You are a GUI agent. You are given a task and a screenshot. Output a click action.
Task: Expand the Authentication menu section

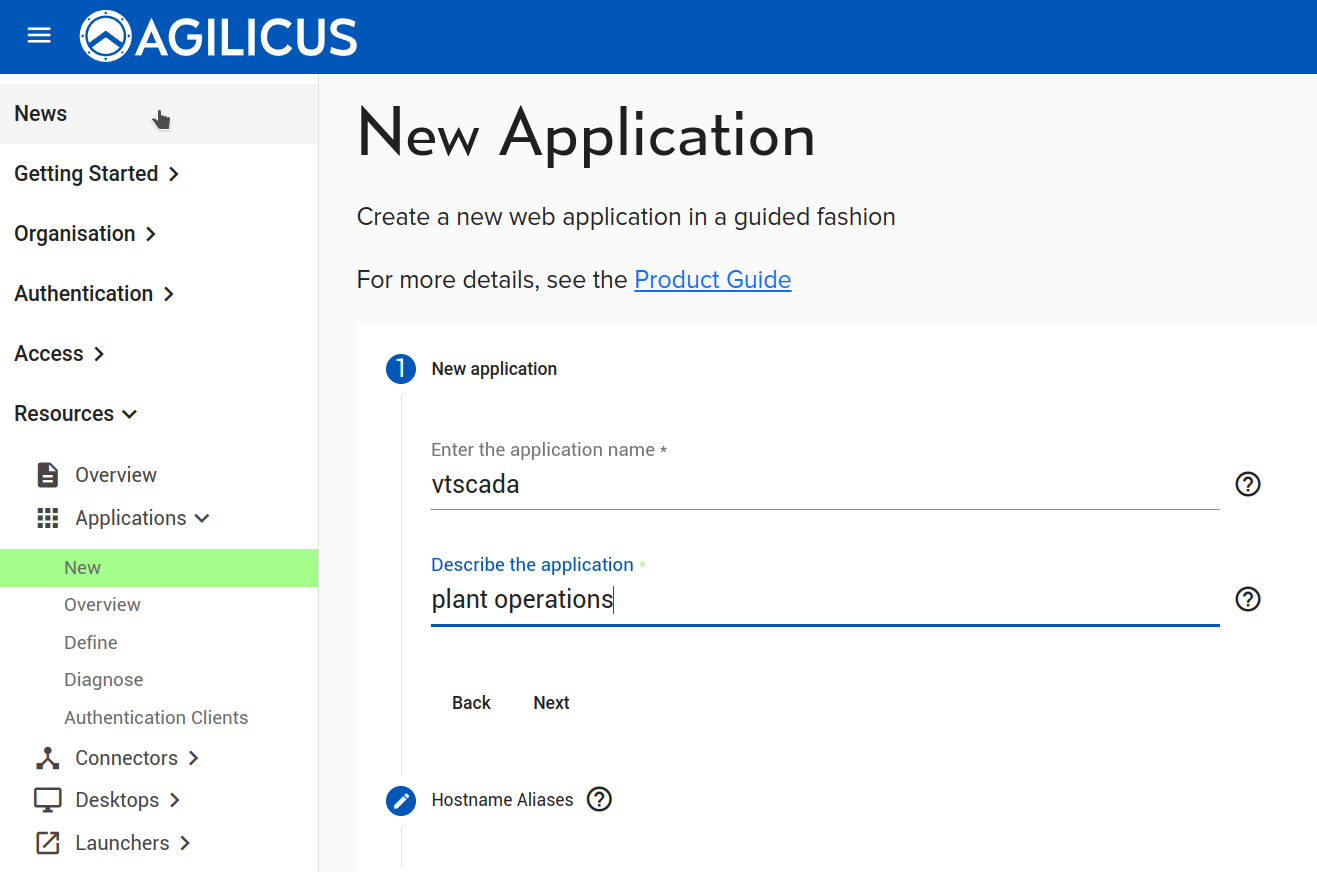coord(94,294)
